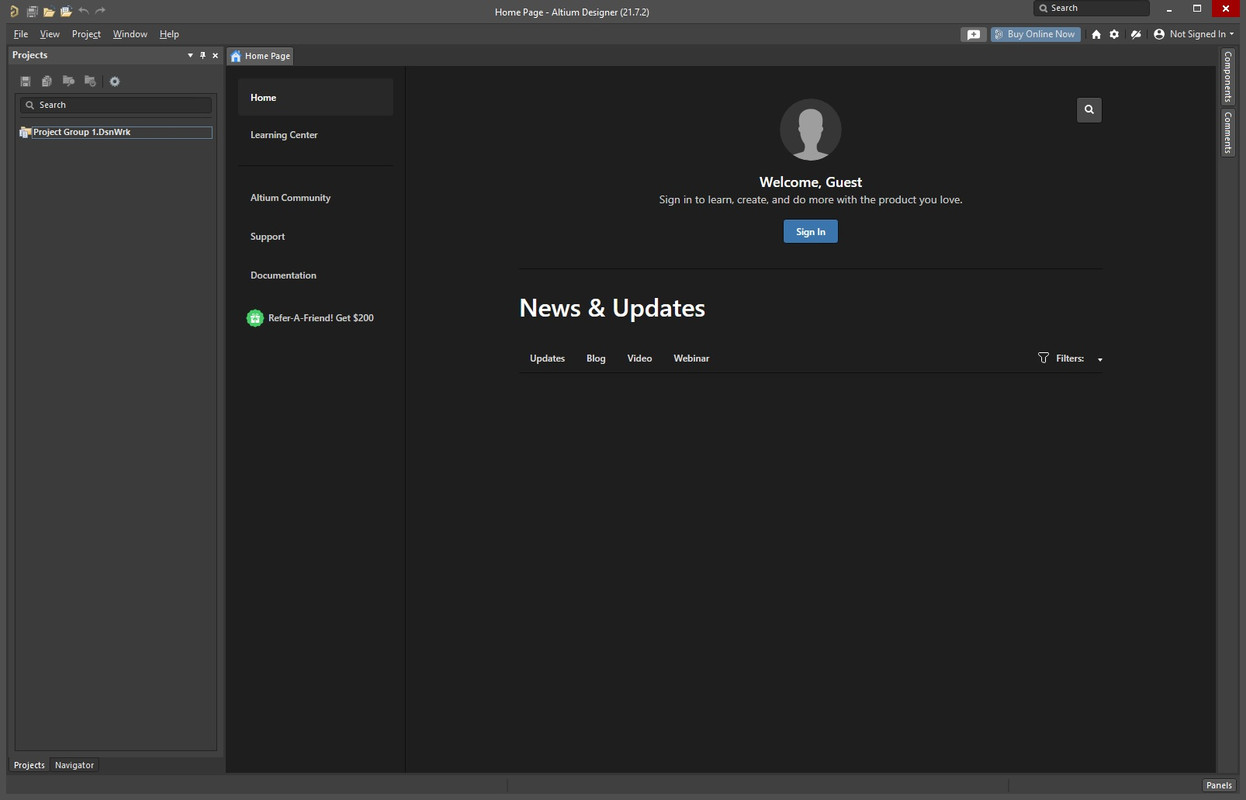Switch to the Projects bottom tab

pos(29,765)
